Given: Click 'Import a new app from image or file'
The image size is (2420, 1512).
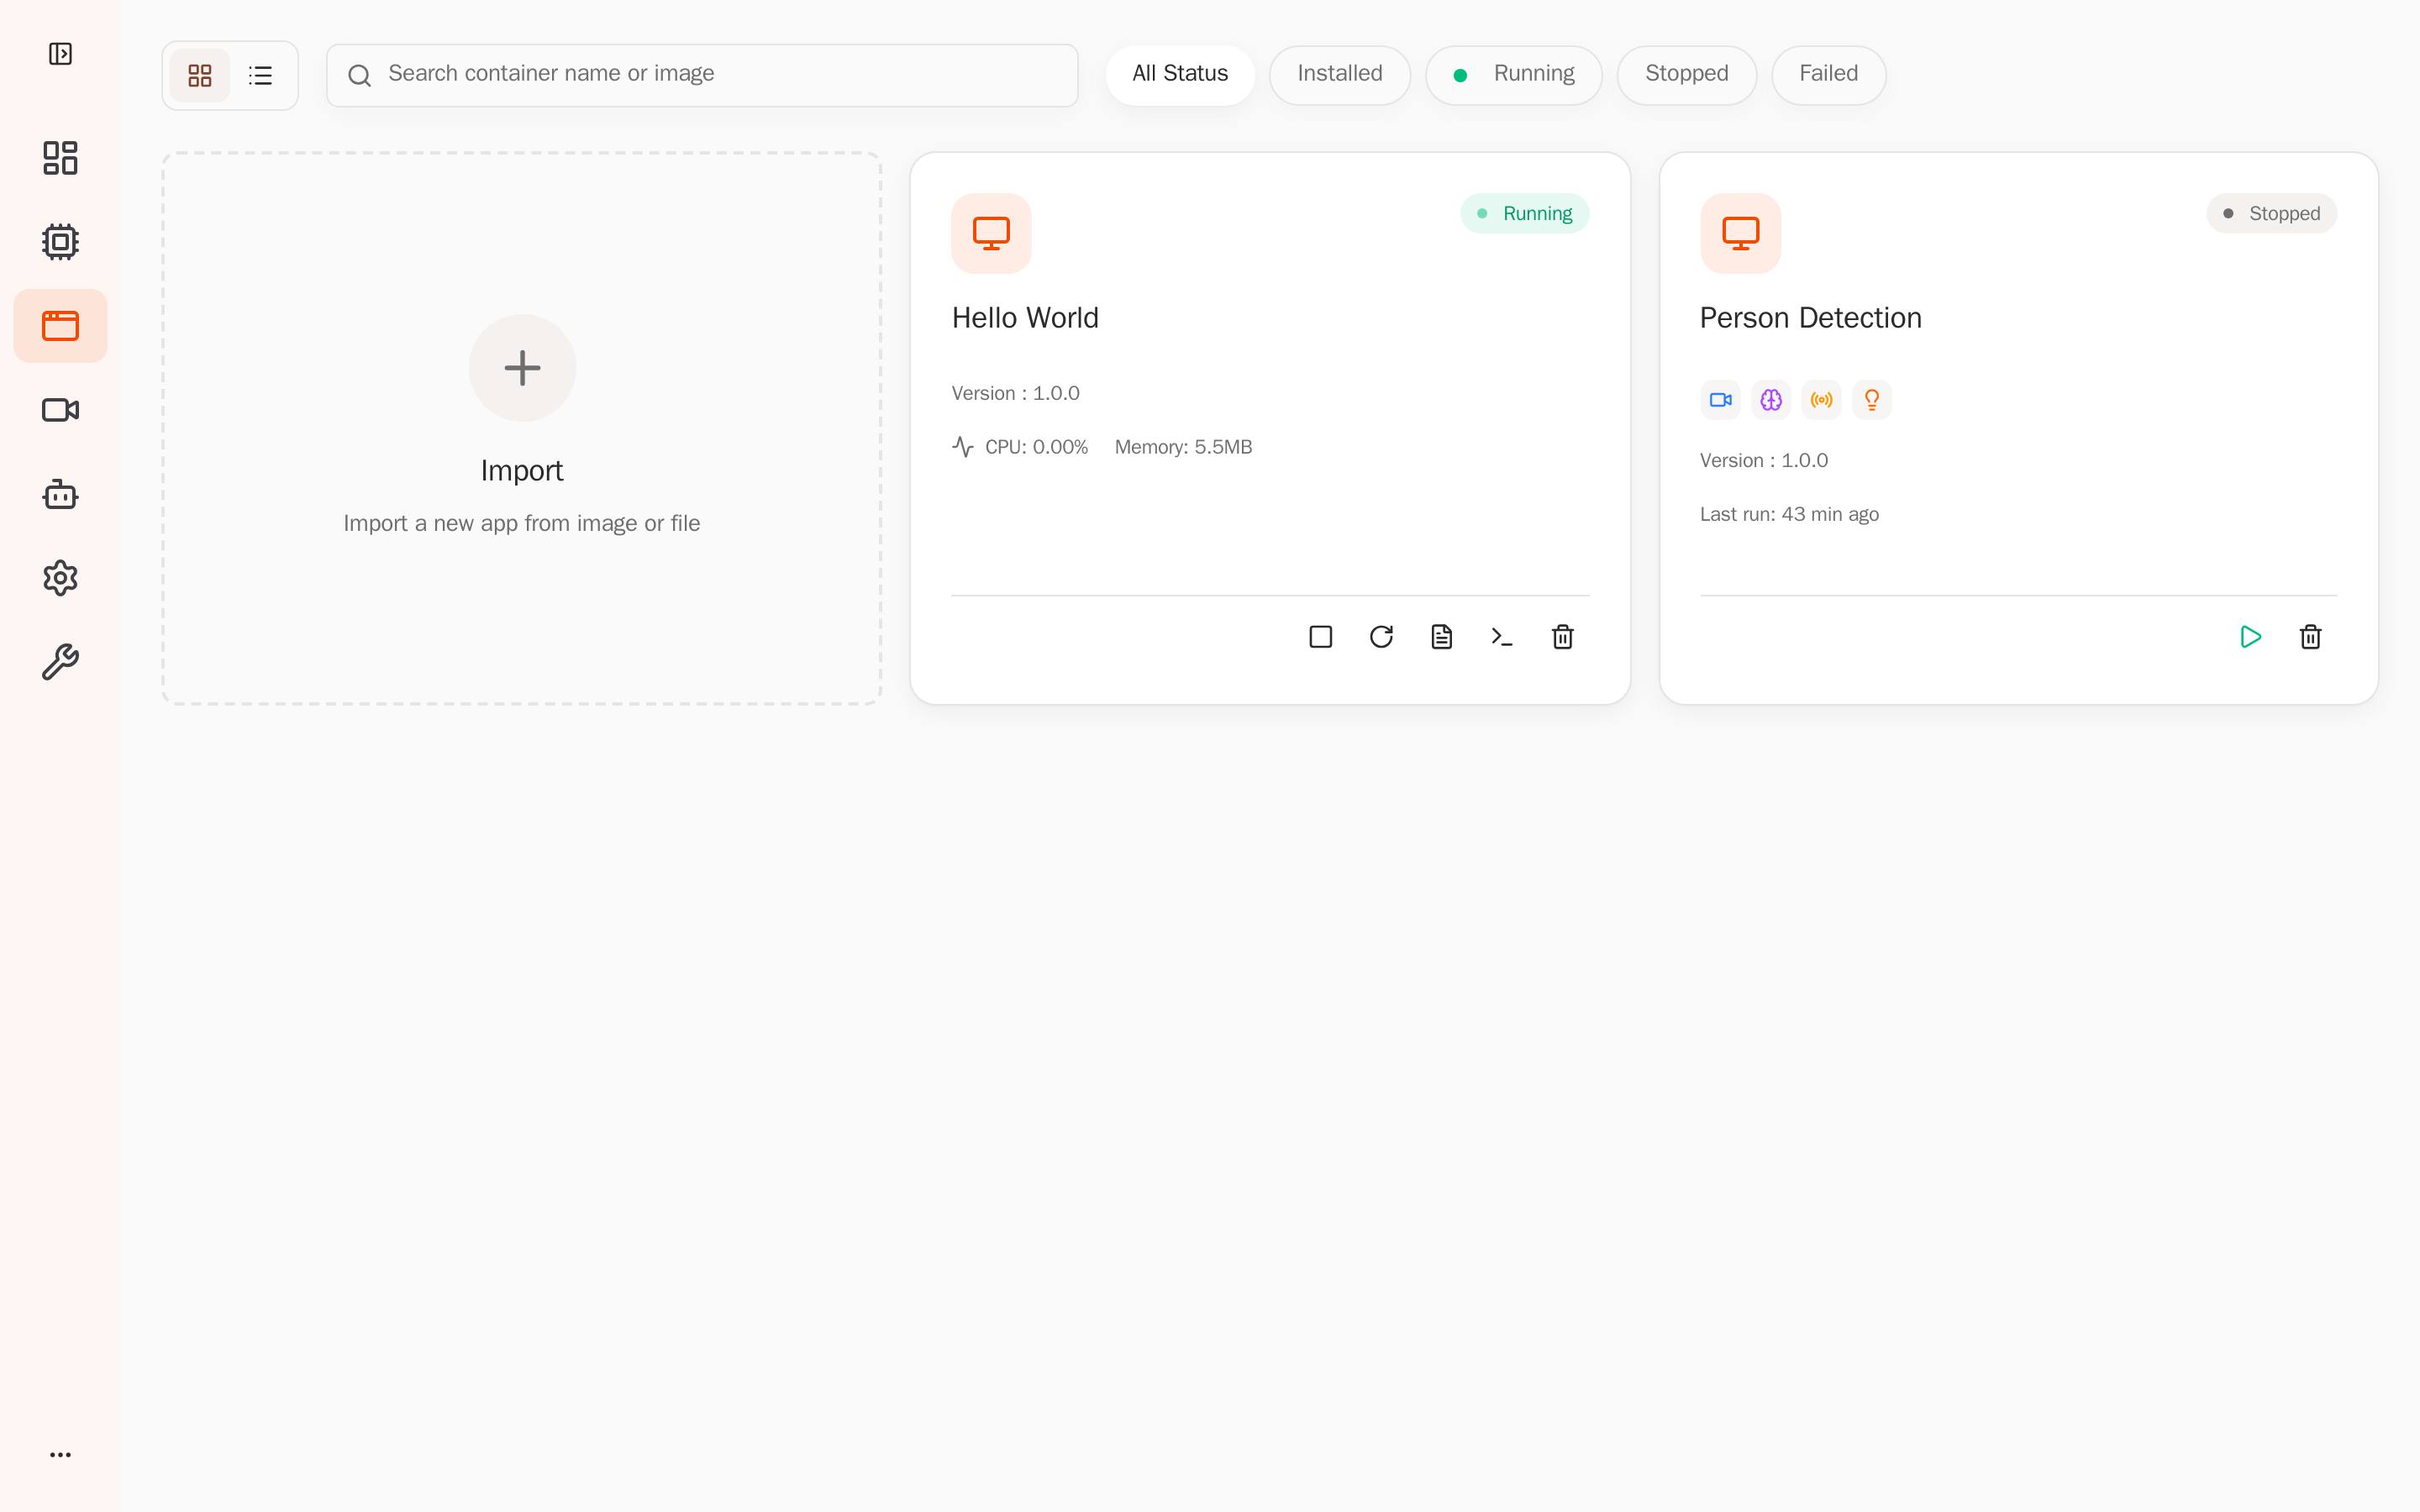Looking at the screenshot, I should pyautogui.click(x=522, y=523).
